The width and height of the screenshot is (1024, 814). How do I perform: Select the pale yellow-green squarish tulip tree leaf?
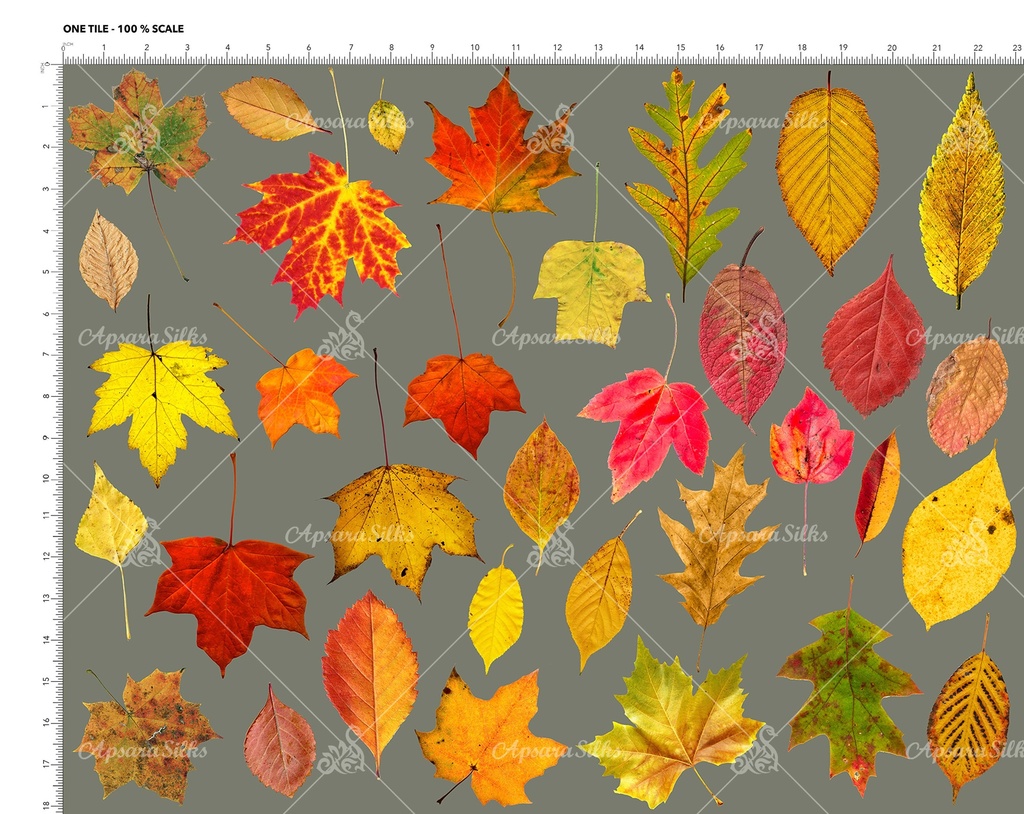click(591, 287)
